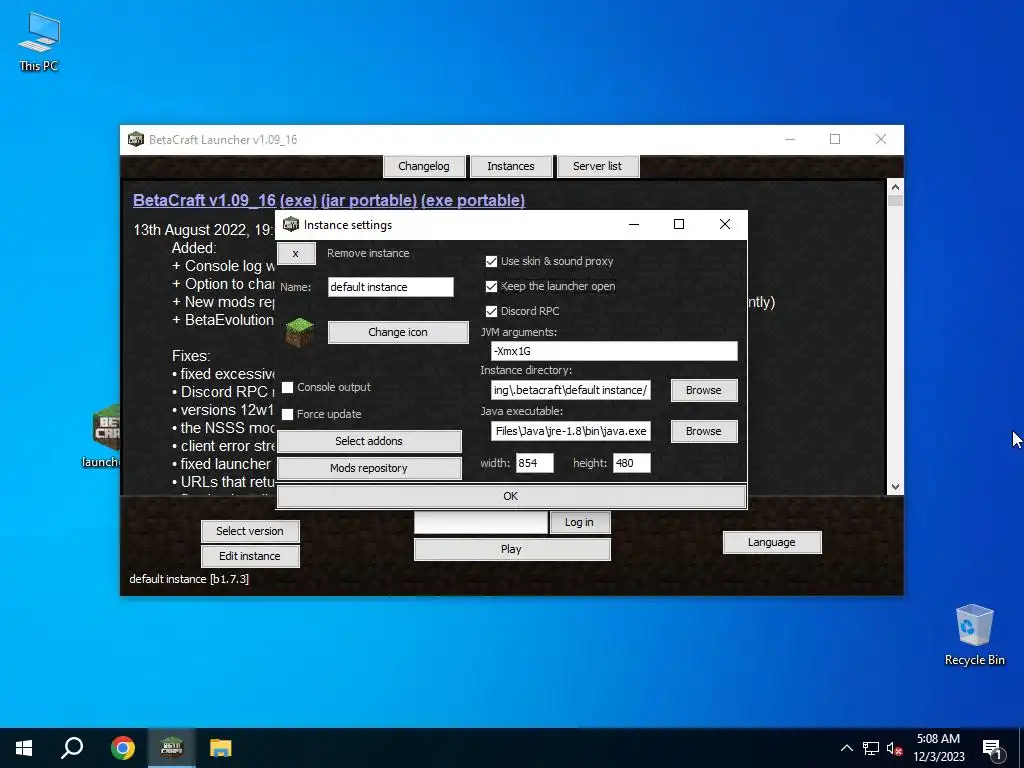Uncheck Keep the launcher open
Screen dimensions: 1024x768
491,286
